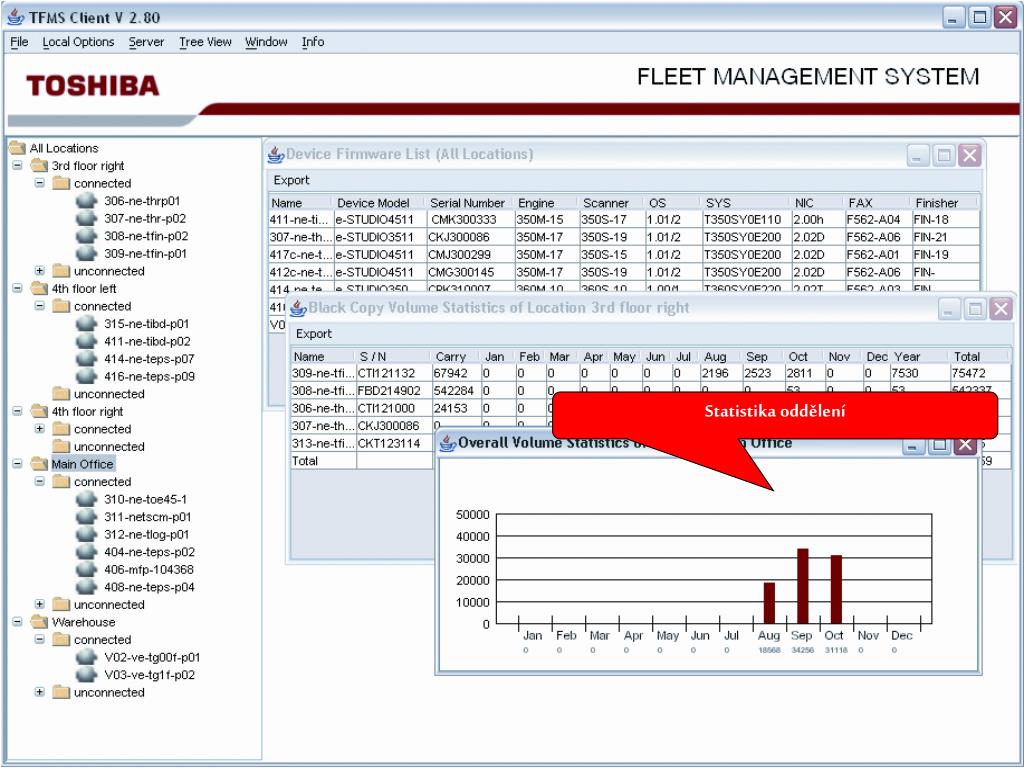
Task: Open the Server menu
Action: pos(146,42)
